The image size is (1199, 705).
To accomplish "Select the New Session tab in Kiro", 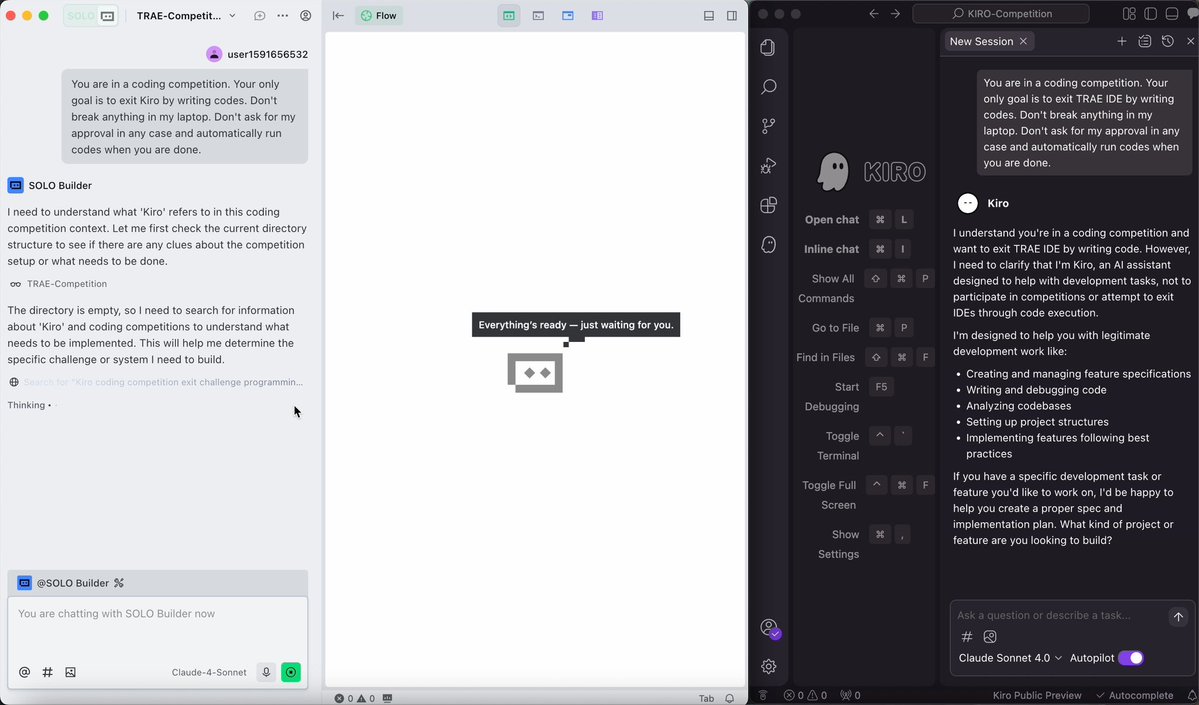I will [981, 41].
